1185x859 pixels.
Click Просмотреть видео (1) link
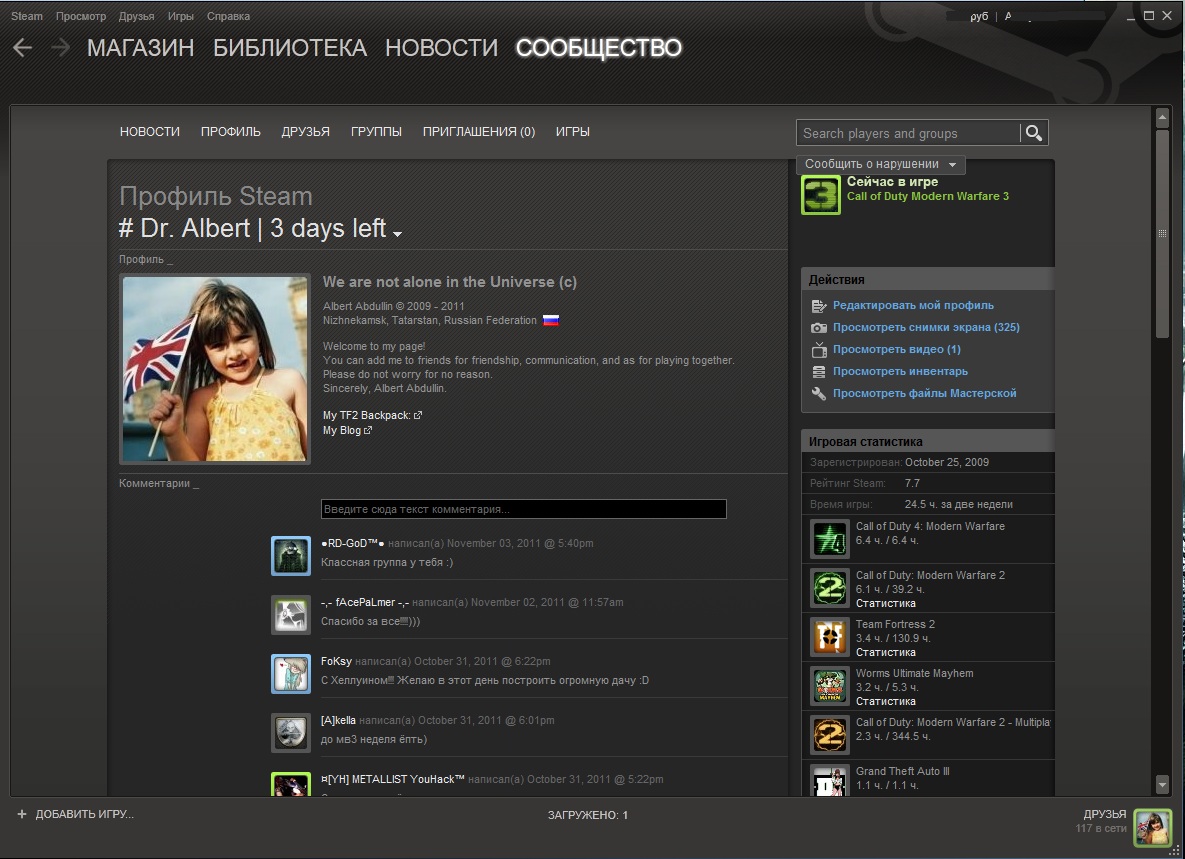896,349
